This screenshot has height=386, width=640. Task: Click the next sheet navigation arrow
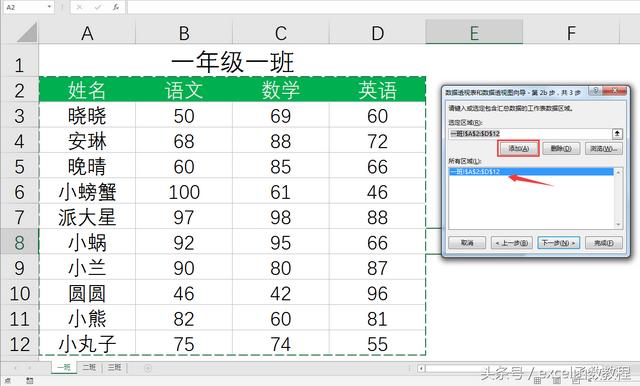click(x=29, y=368)
